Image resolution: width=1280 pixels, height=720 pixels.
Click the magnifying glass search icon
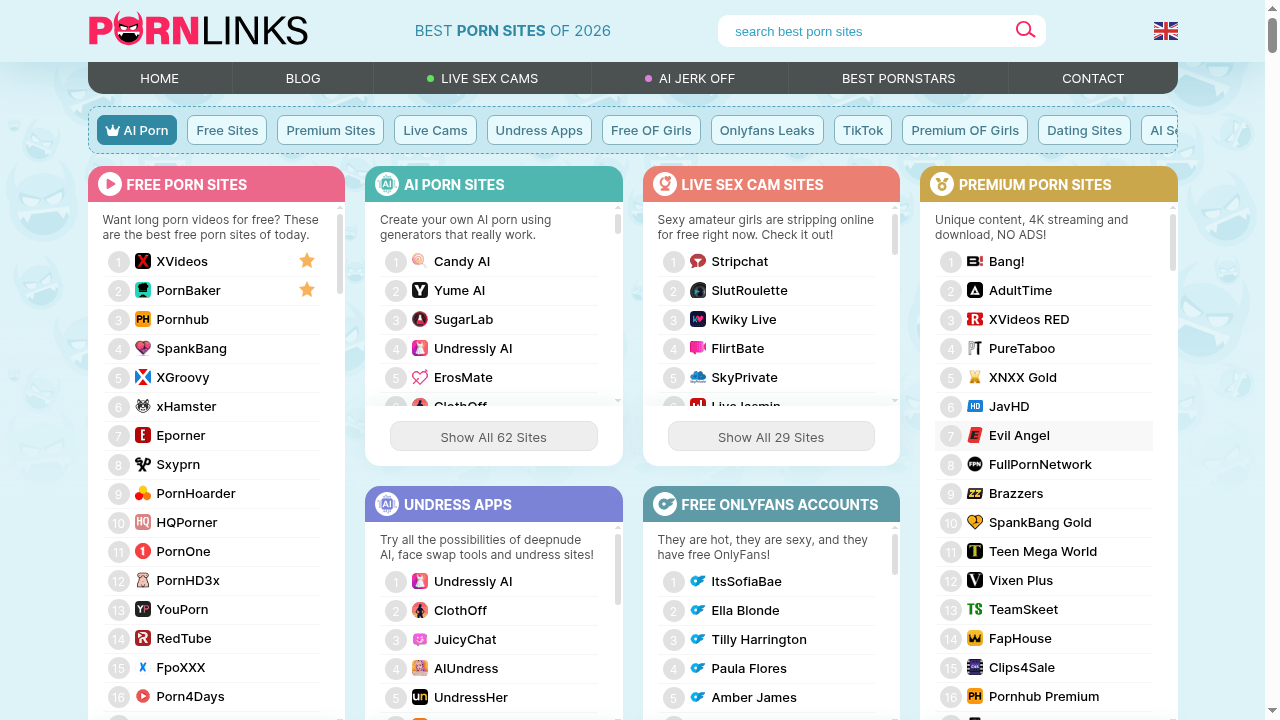[x=1025, y=30]
